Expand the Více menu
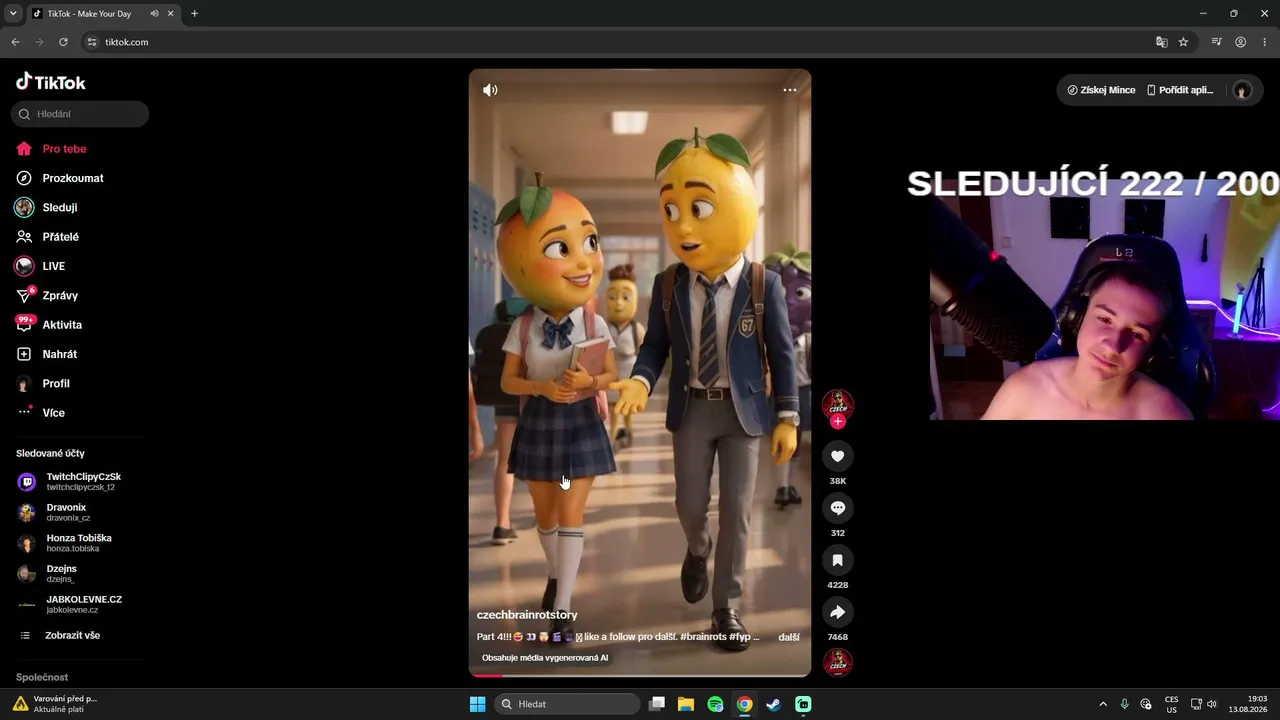The image size is (1280, 720). 53,413
